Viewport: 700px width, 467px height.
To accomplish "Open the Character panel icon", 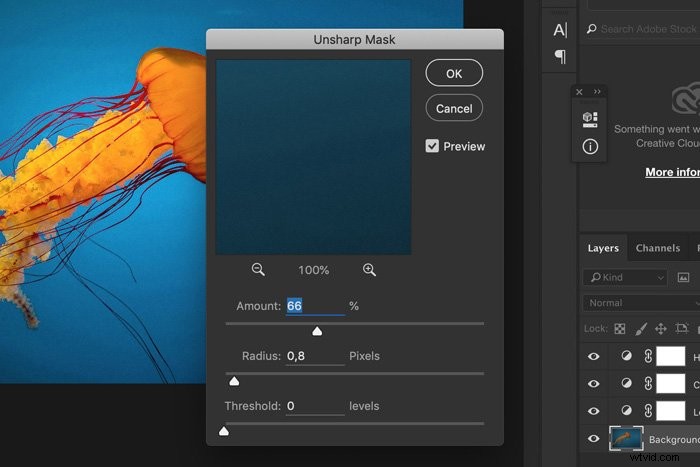I will (x=560, y=30).
